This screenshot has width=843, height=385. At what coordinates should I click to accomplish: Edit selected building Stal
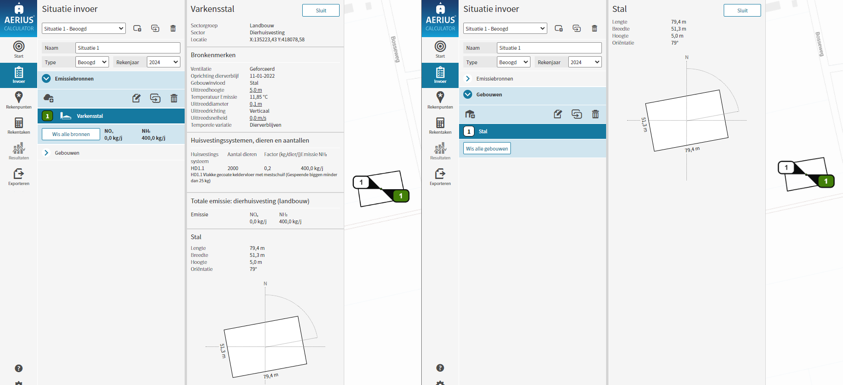(558, 114)
